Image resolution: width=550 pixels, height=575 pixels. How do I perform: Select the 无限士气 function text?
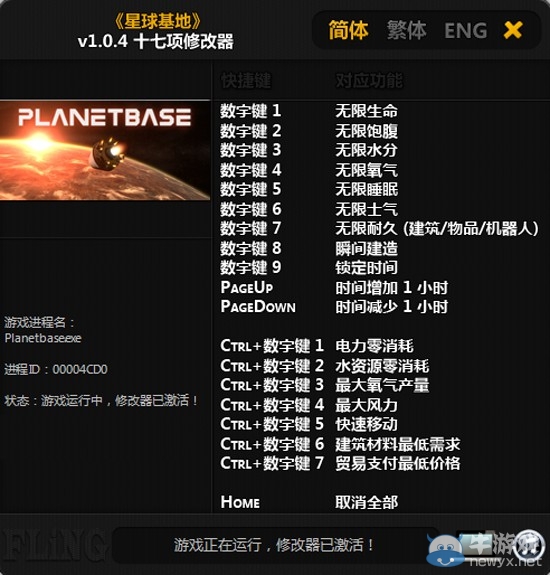[366, 209]
